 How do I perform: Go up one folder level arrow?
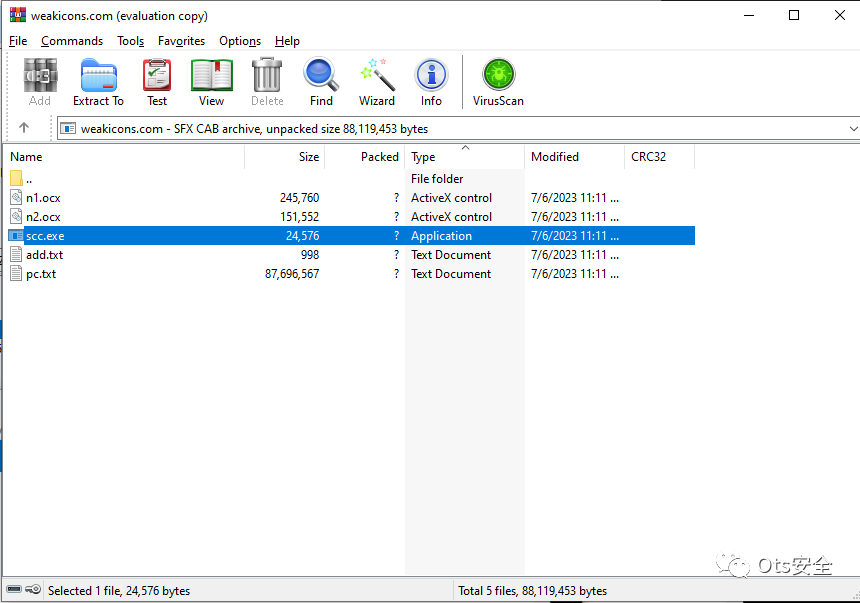pyautogui.click(x=24, y=128)
